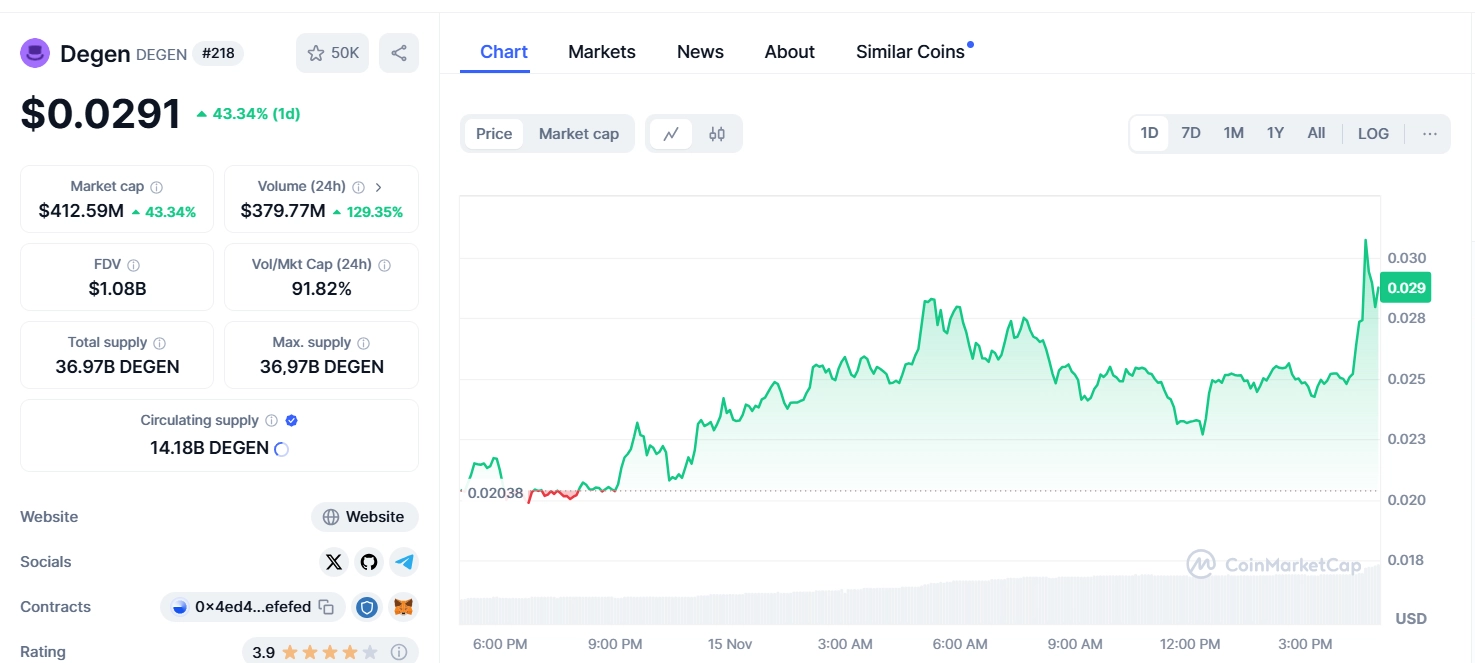1475x663 pixels.
Task: Star DEGEN to add to watchlist
Action: tap(316, 52)
